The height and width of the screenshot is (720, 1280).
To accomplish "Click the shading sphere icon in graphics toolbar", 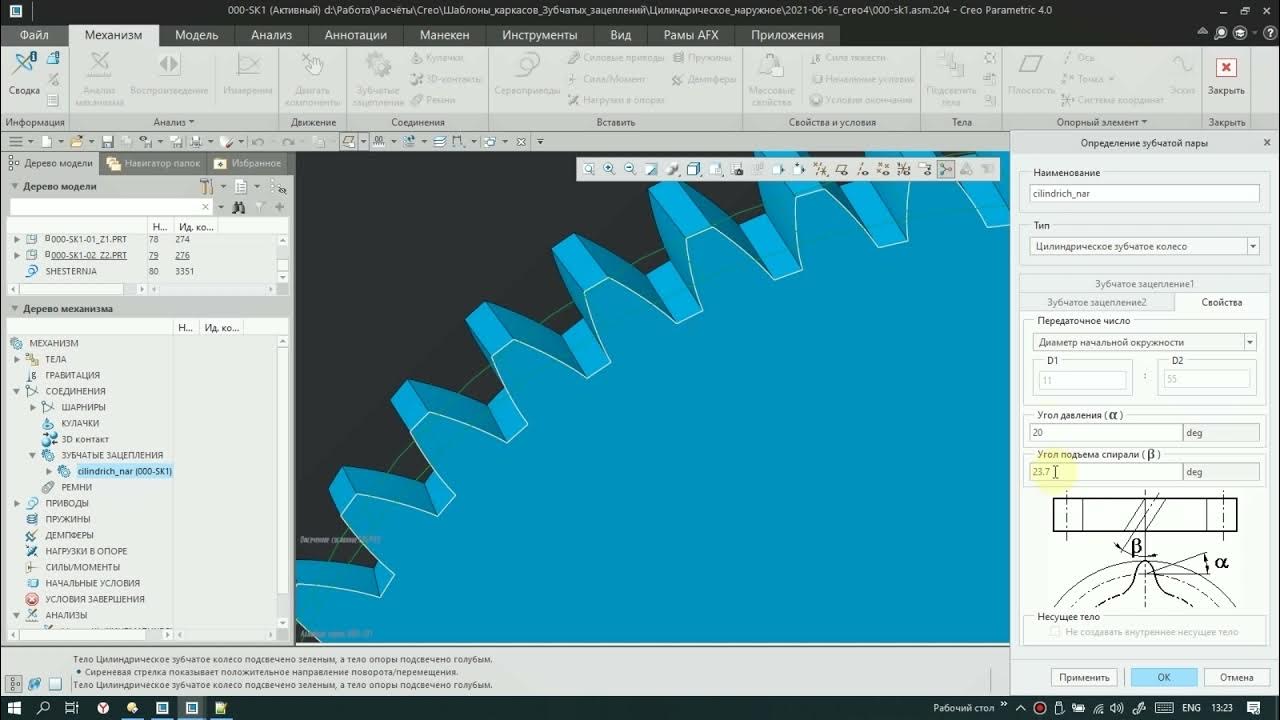I will (x=673, y=169).
